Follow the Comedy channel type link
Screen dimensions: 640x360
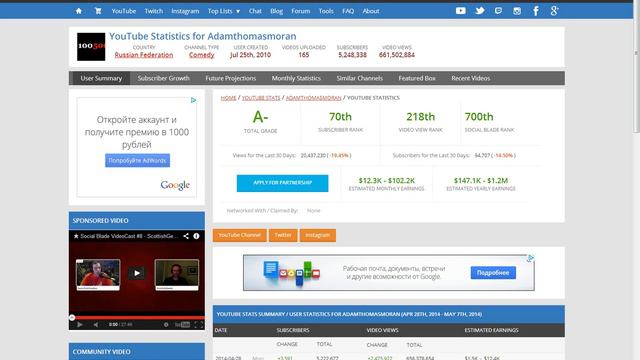[202, 55]
